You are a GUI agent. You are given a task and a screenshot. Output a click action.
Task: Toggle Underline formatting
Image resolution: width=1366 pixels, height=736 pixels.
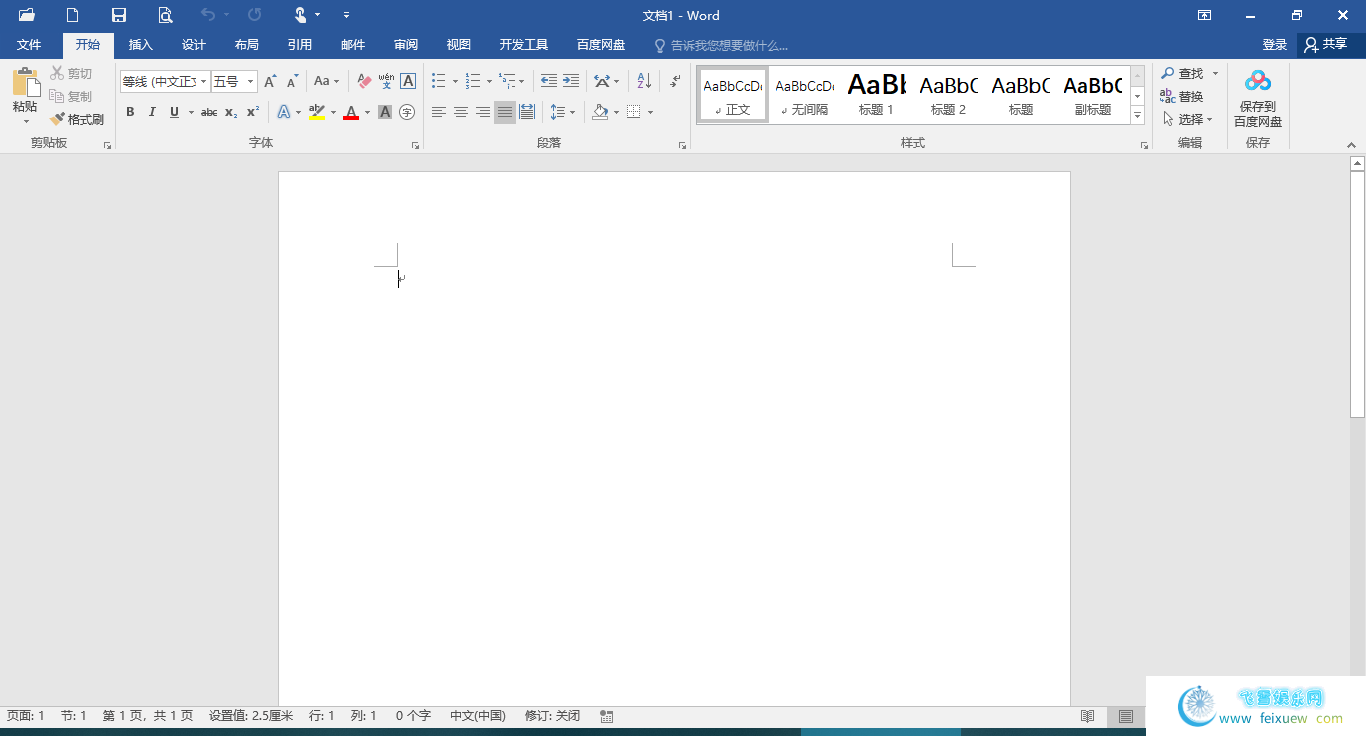pyautogui.click(x=174, y=112)
